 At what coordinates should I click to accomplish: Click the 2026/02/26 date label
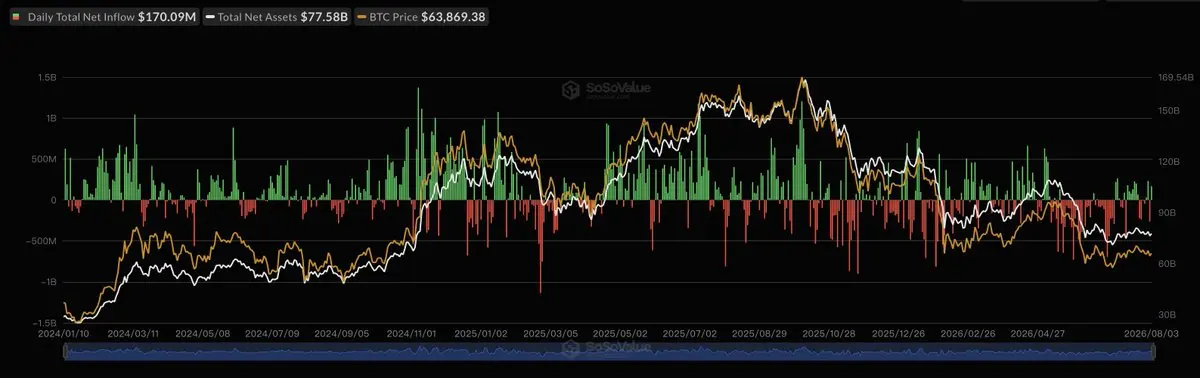click(967, 333)
